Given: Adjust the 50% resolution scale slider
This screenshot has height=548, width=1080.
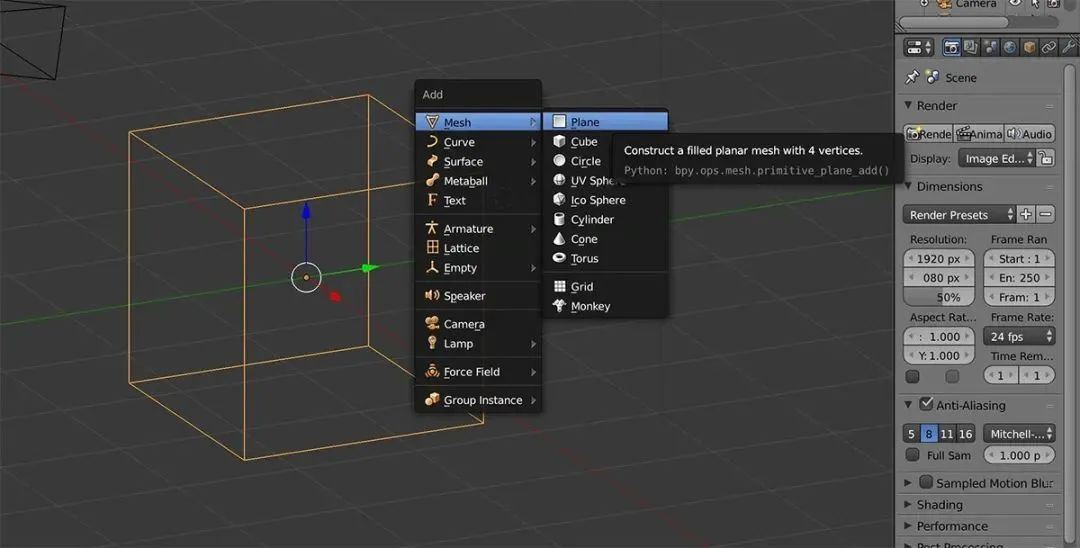Looking at the screenshot, I should pos(939,297).
